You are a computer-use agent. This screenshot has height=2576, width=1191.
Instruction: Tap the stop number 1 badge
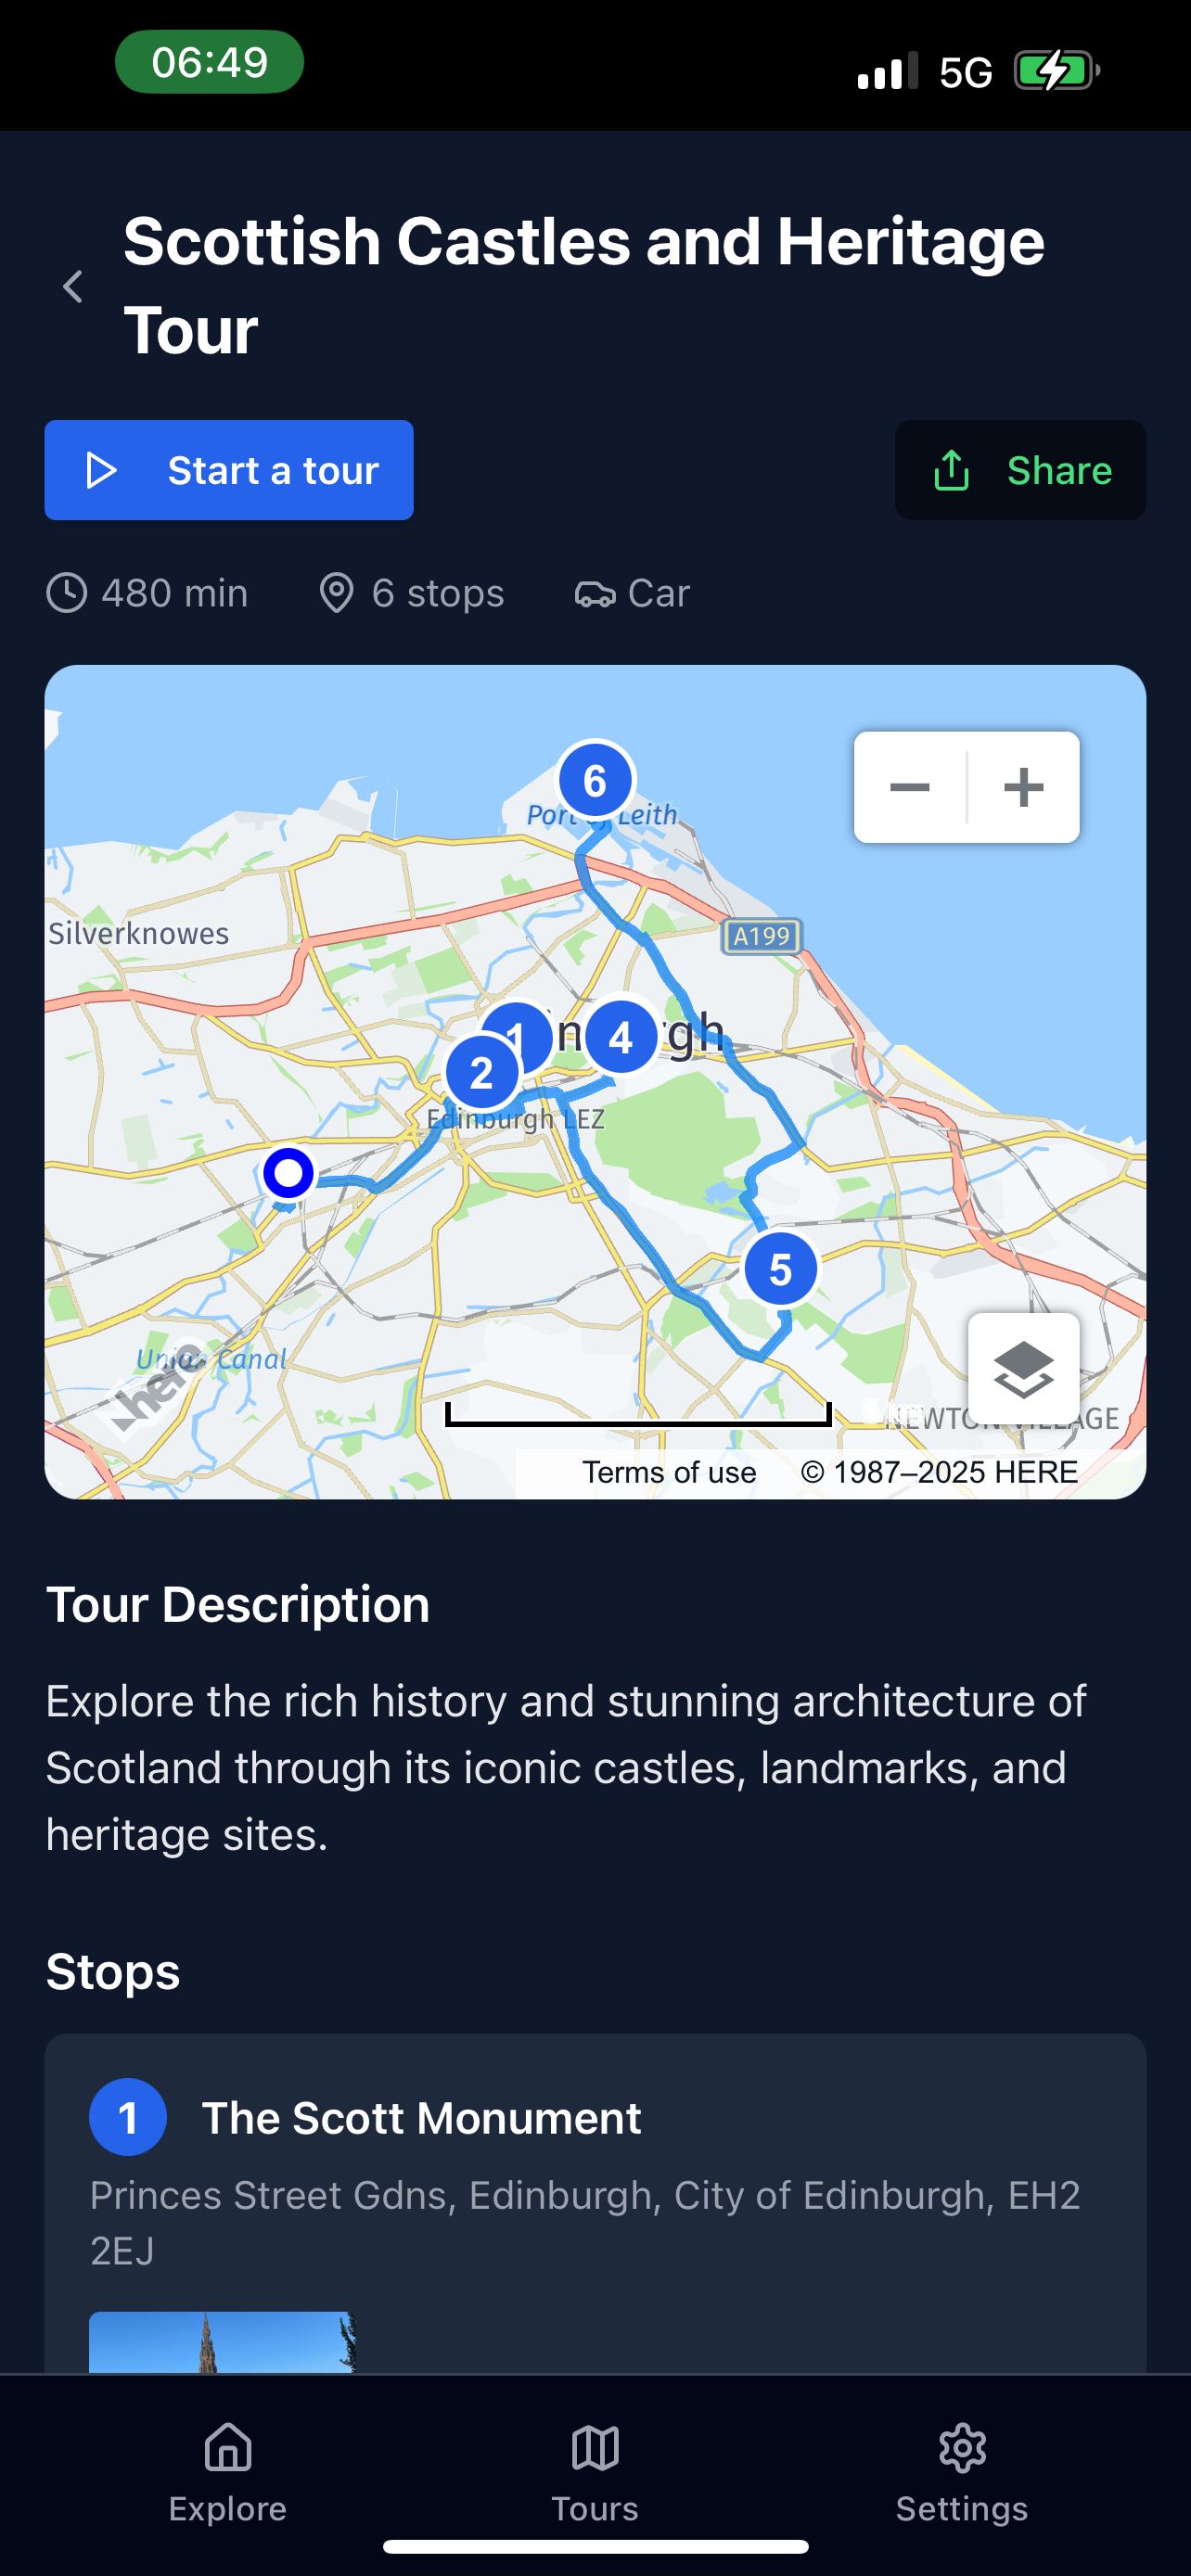point(128,2117)
